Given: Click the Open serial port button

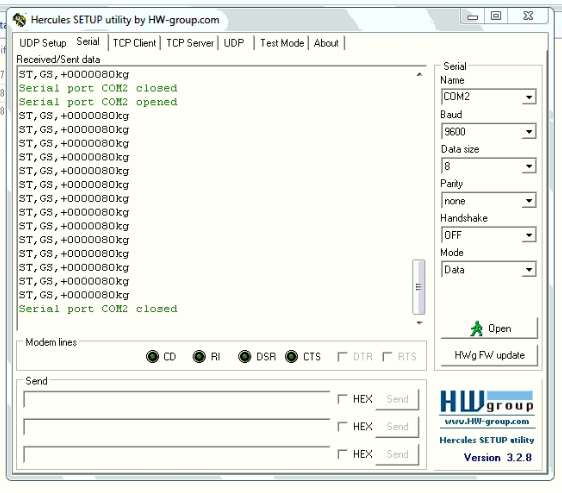Looking at the screenshot, I should pos(489,328).
